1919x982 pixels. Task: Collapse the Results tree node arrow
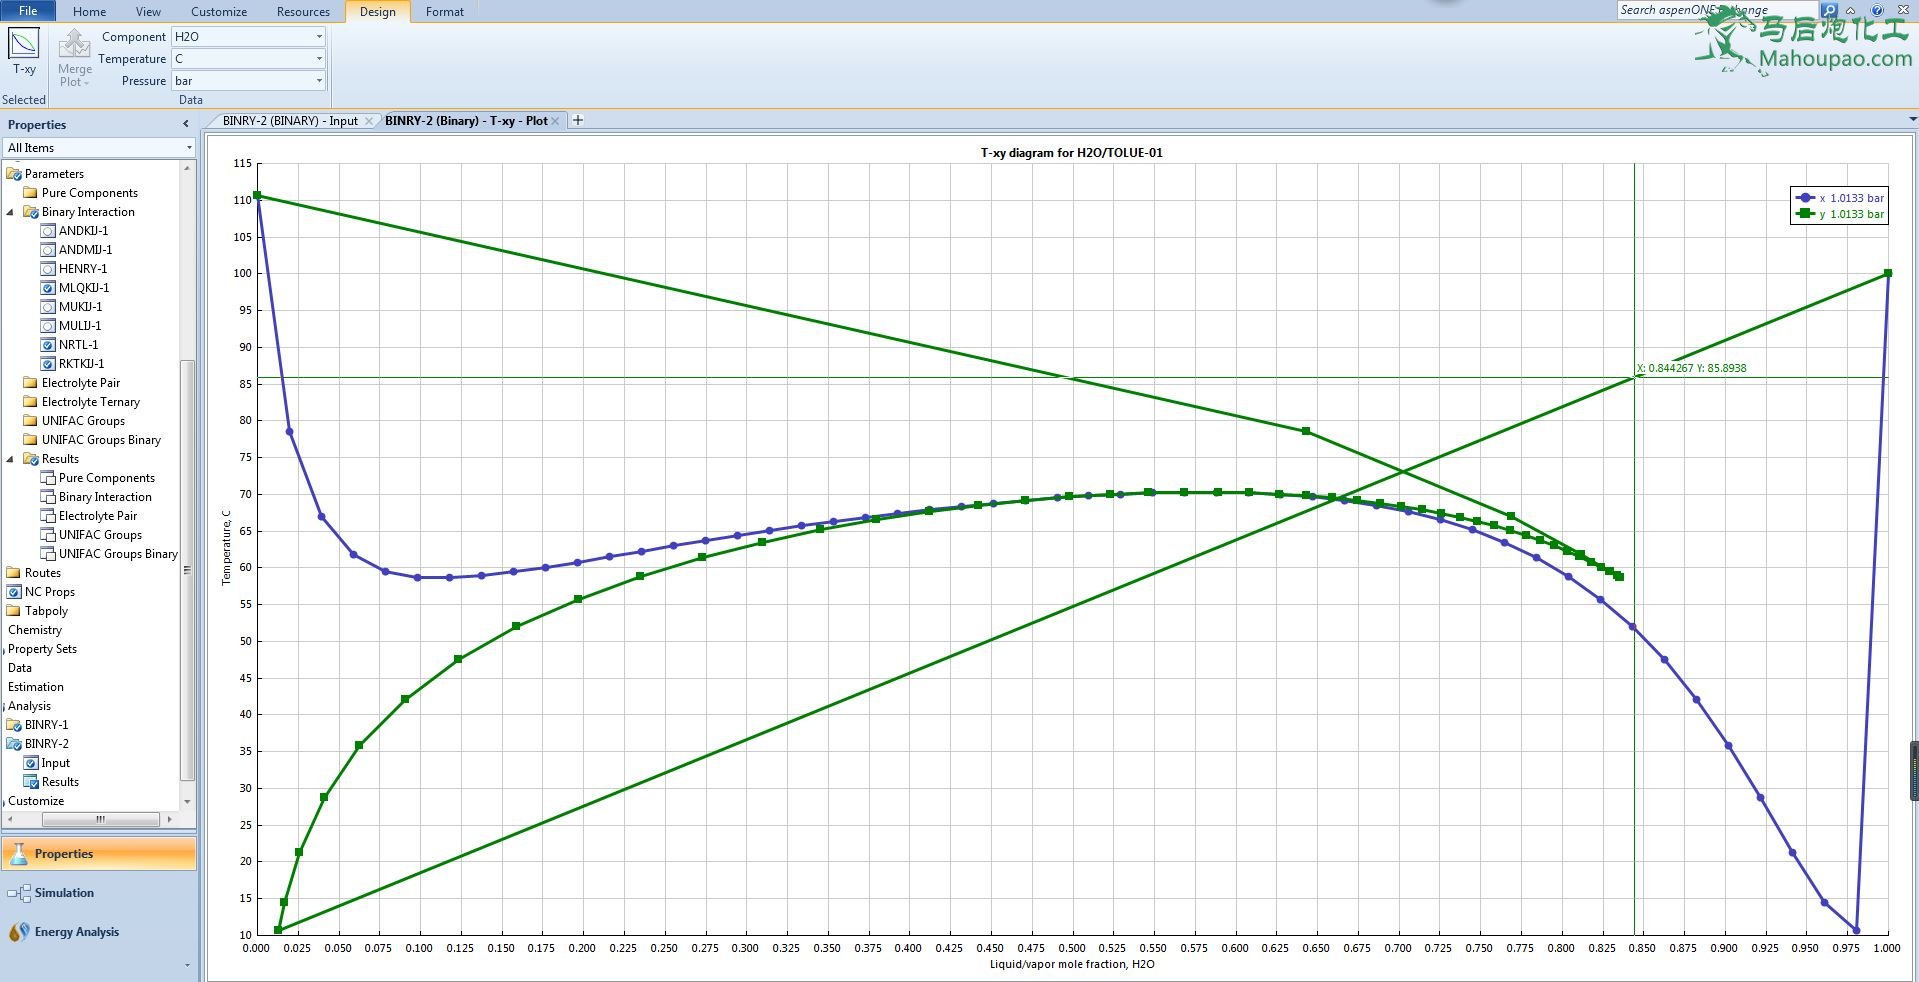click(11, 459)
